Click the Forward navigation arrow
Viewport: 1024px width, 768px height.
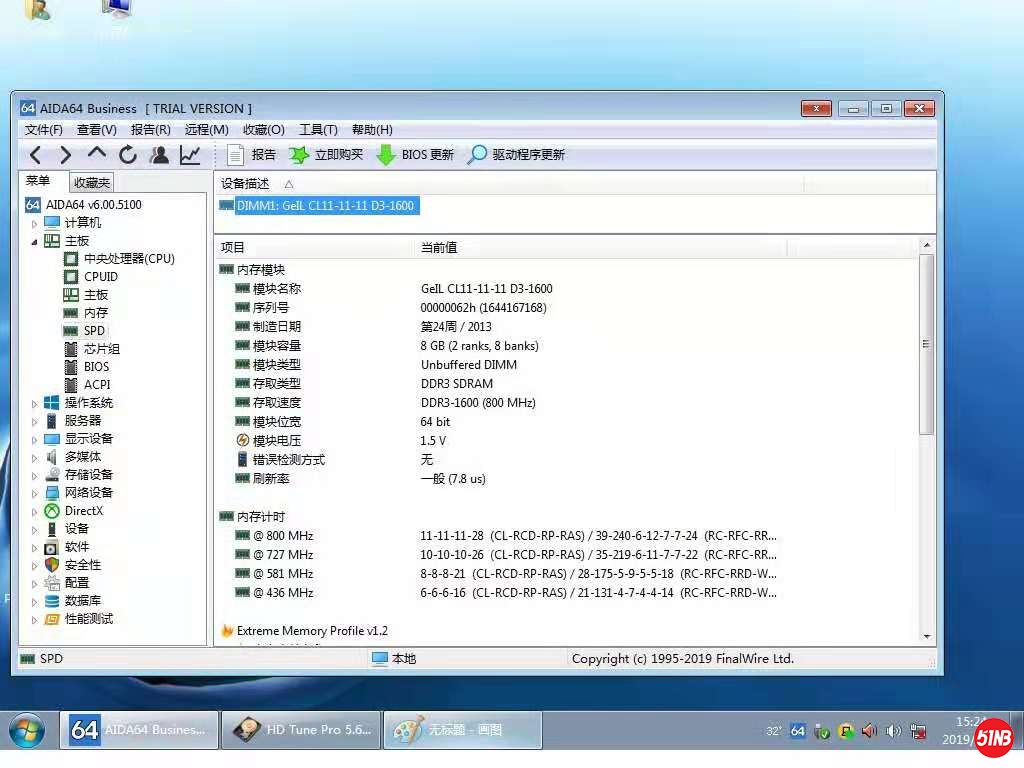66,155
